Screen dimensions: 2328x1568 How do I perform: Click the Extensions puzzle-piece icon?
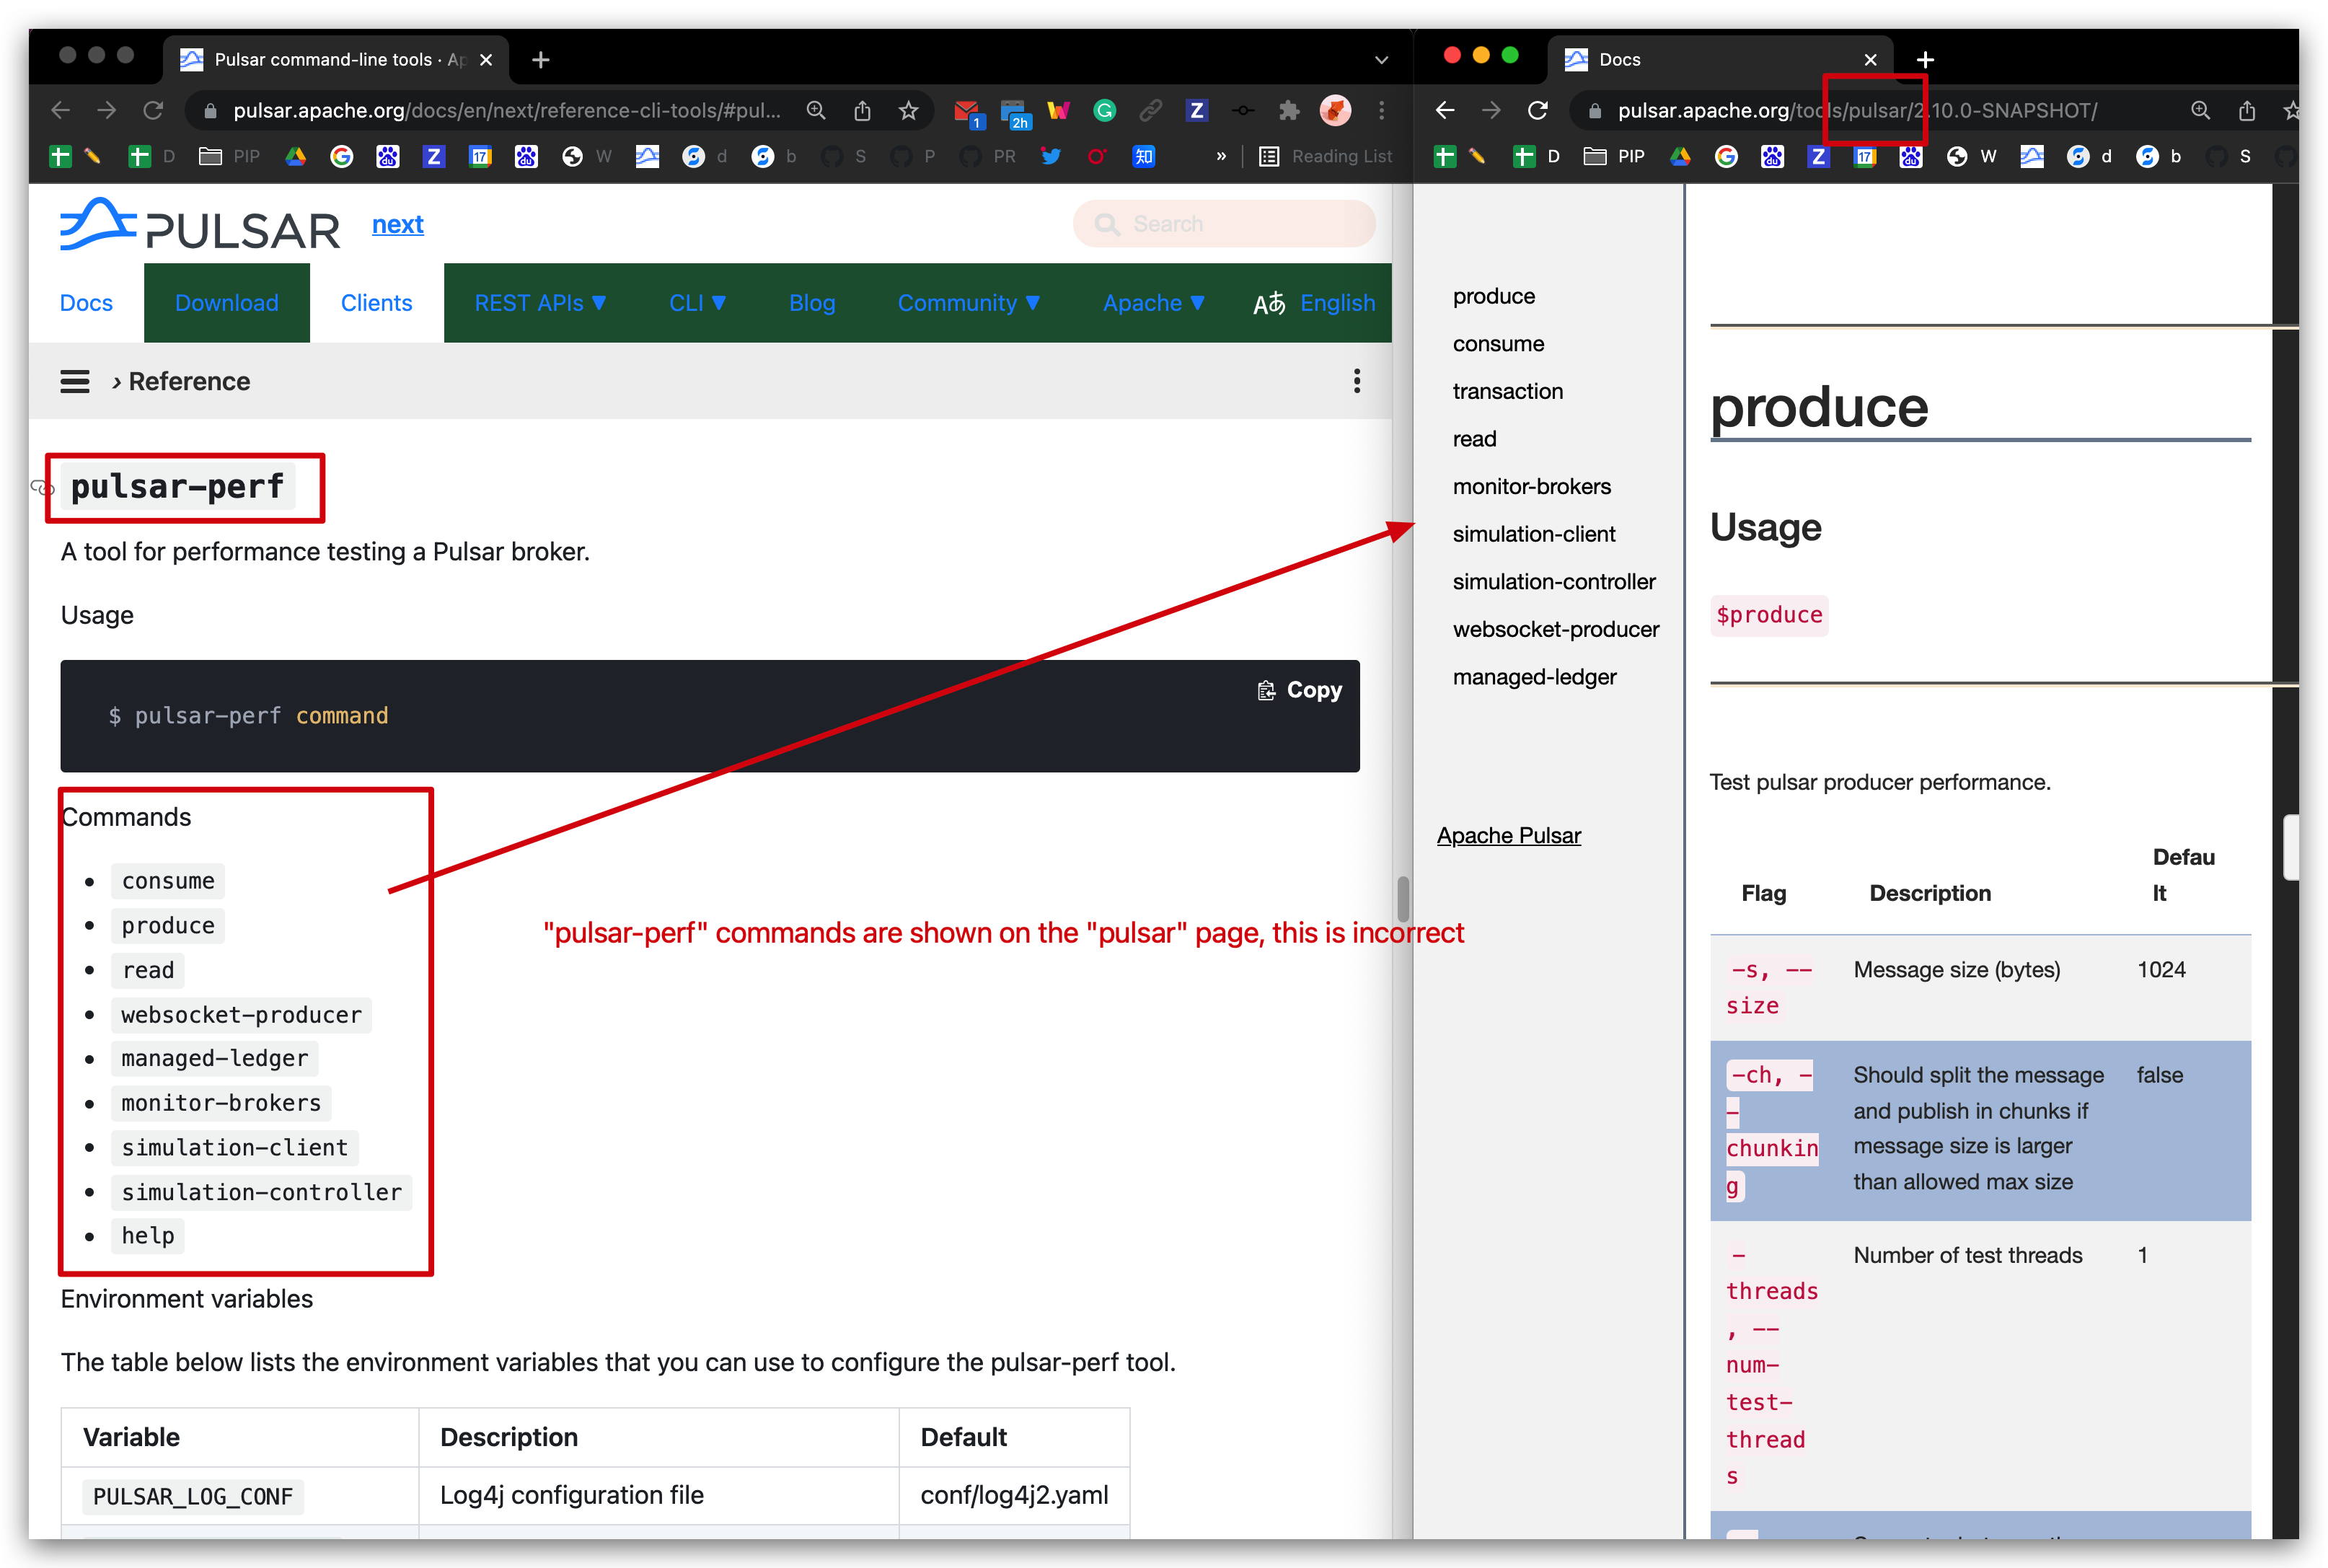coord(1290,110)
